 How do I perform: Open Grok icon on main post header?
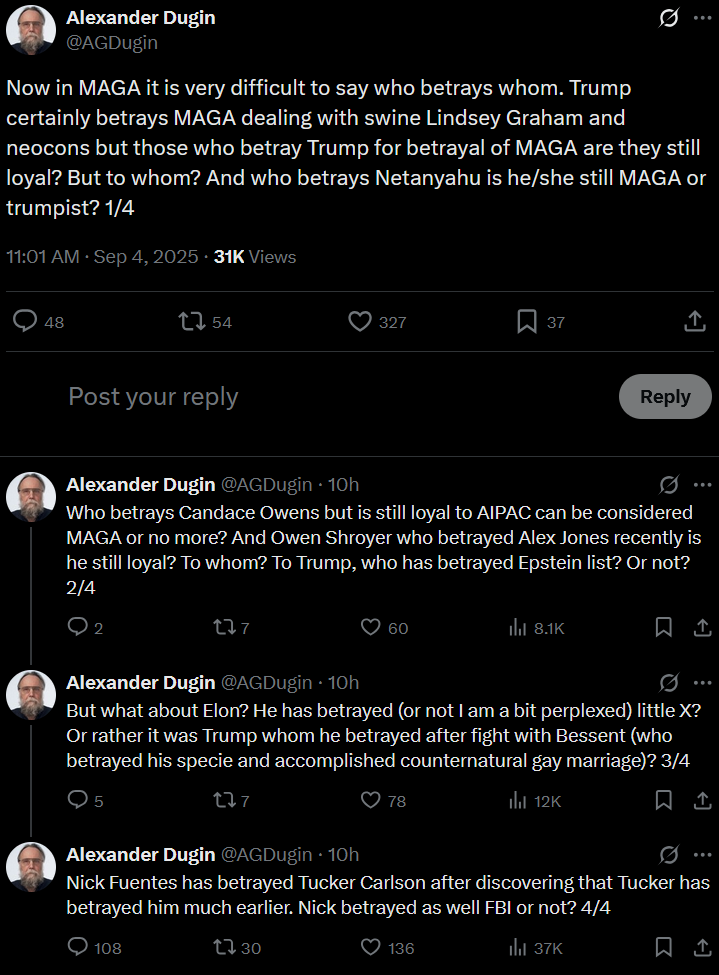pos(668,19)
